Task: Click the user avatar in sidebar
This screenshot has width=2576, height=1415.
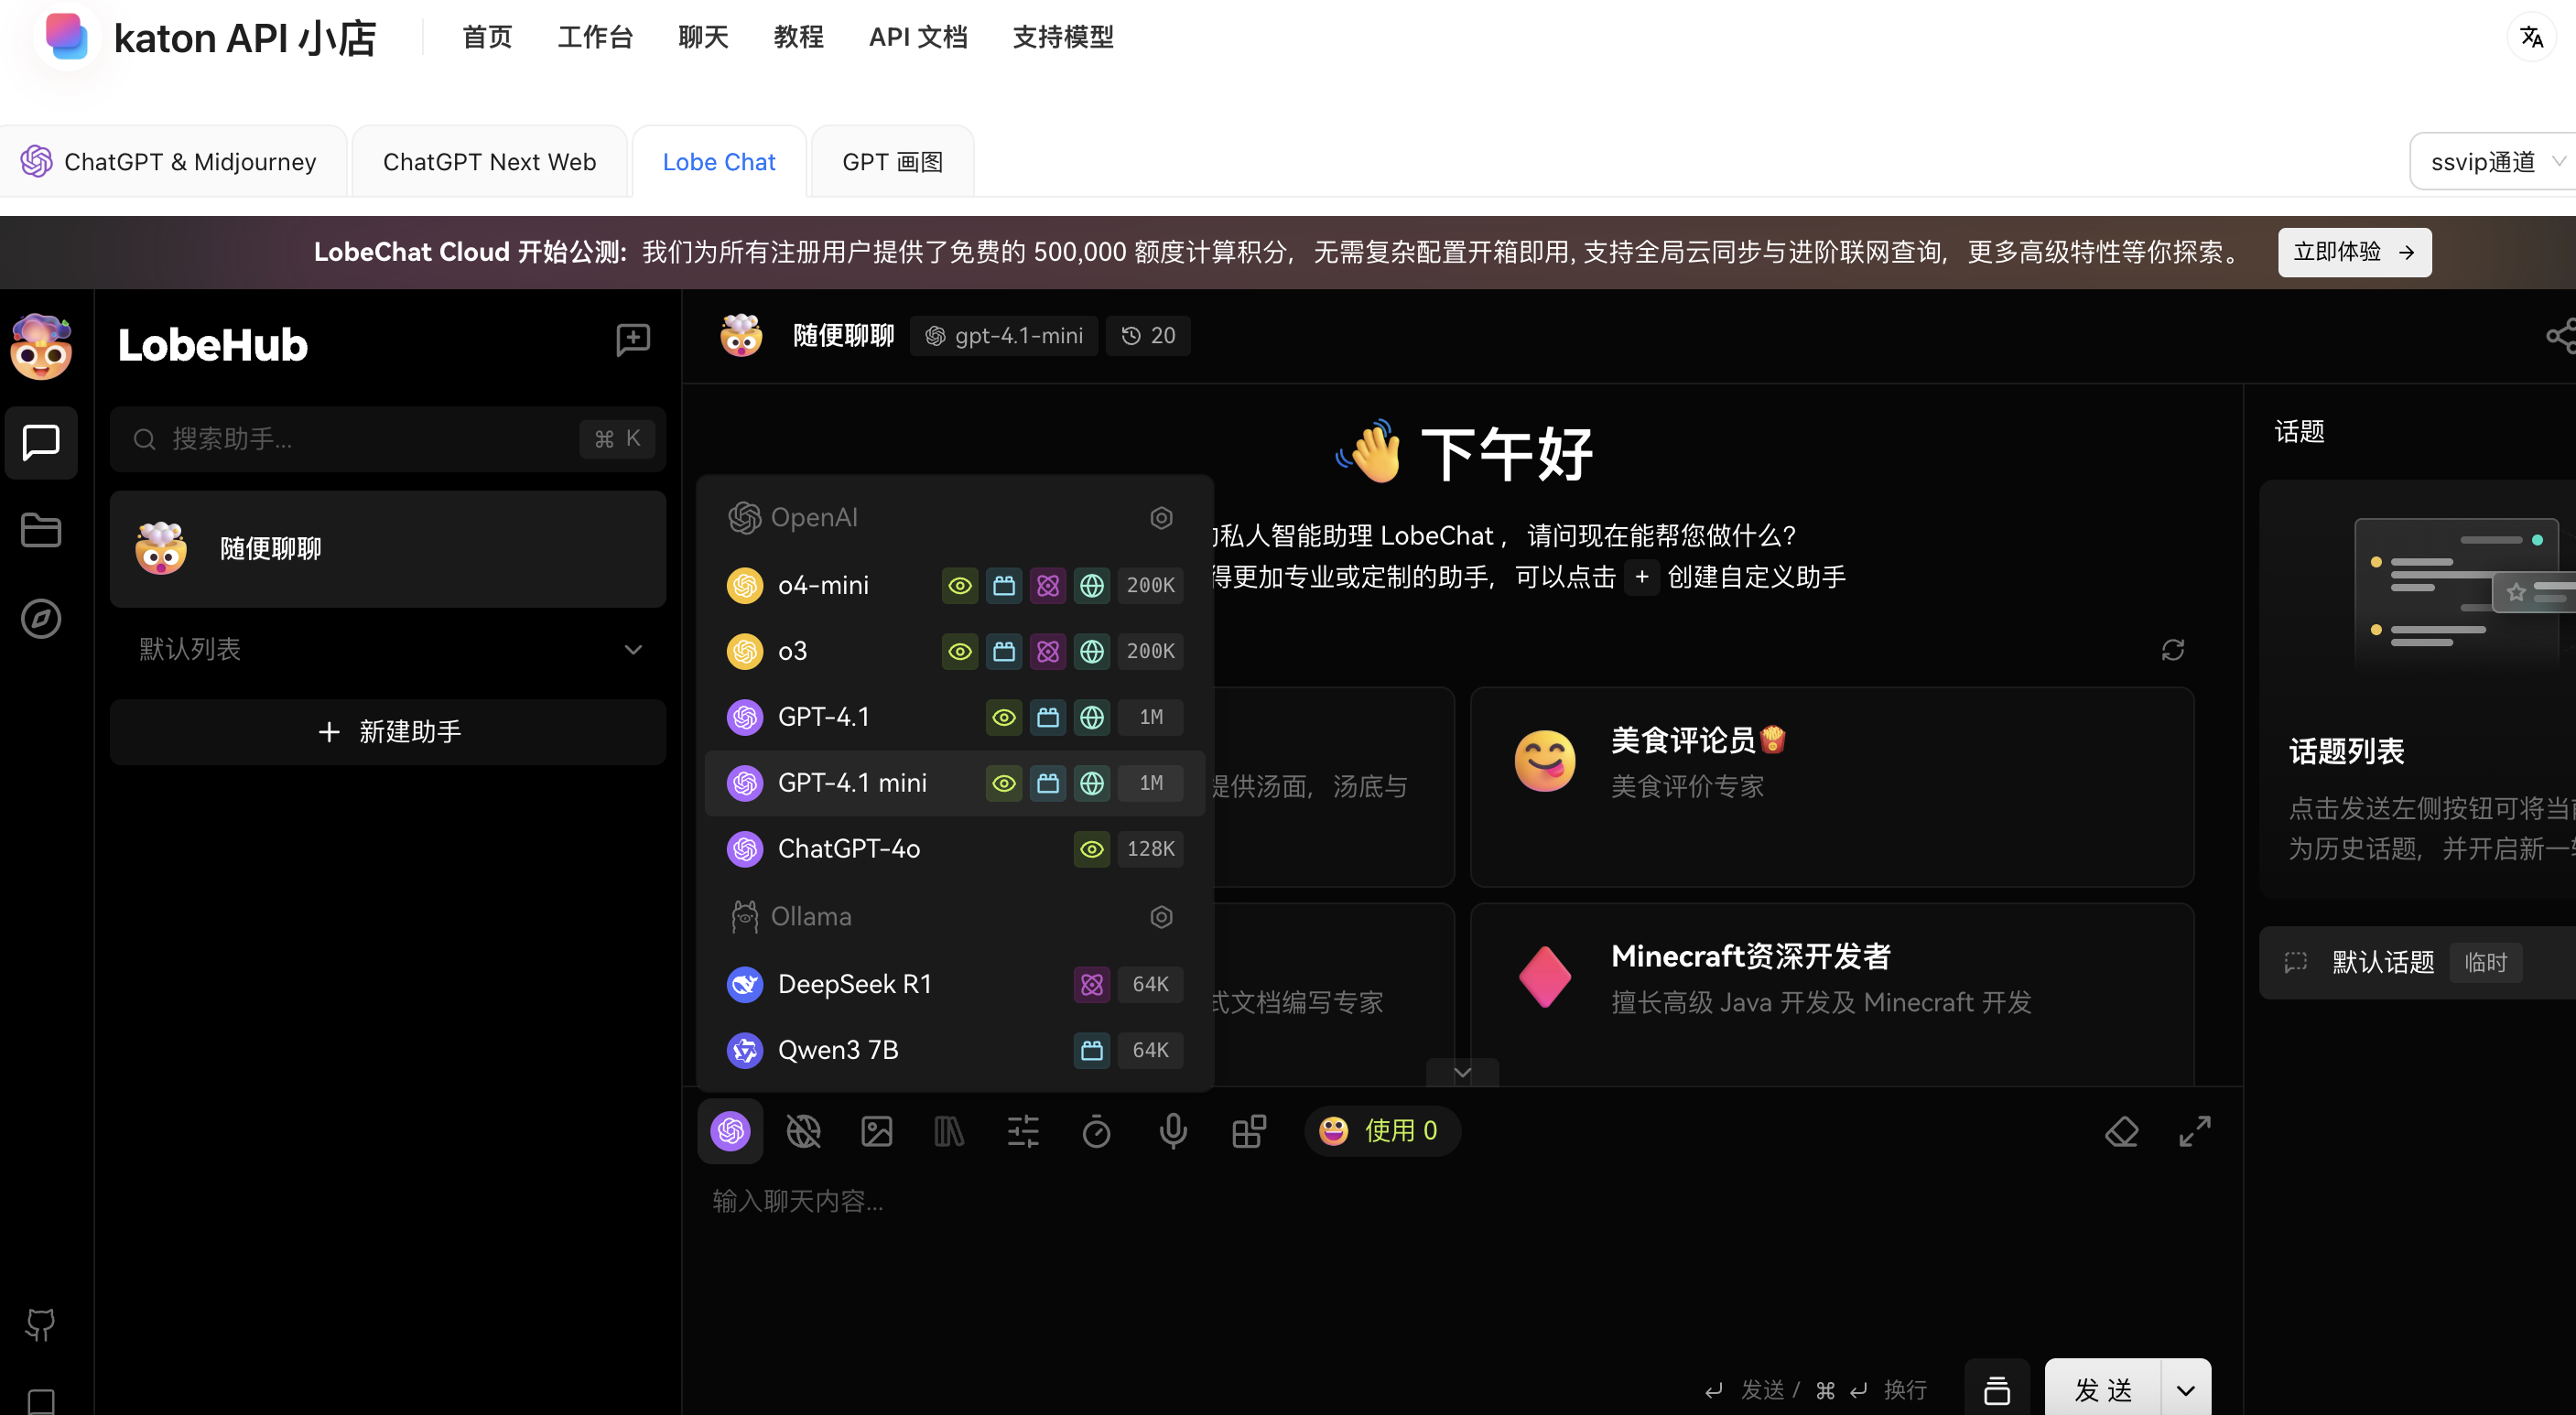Action: [41, 346]
